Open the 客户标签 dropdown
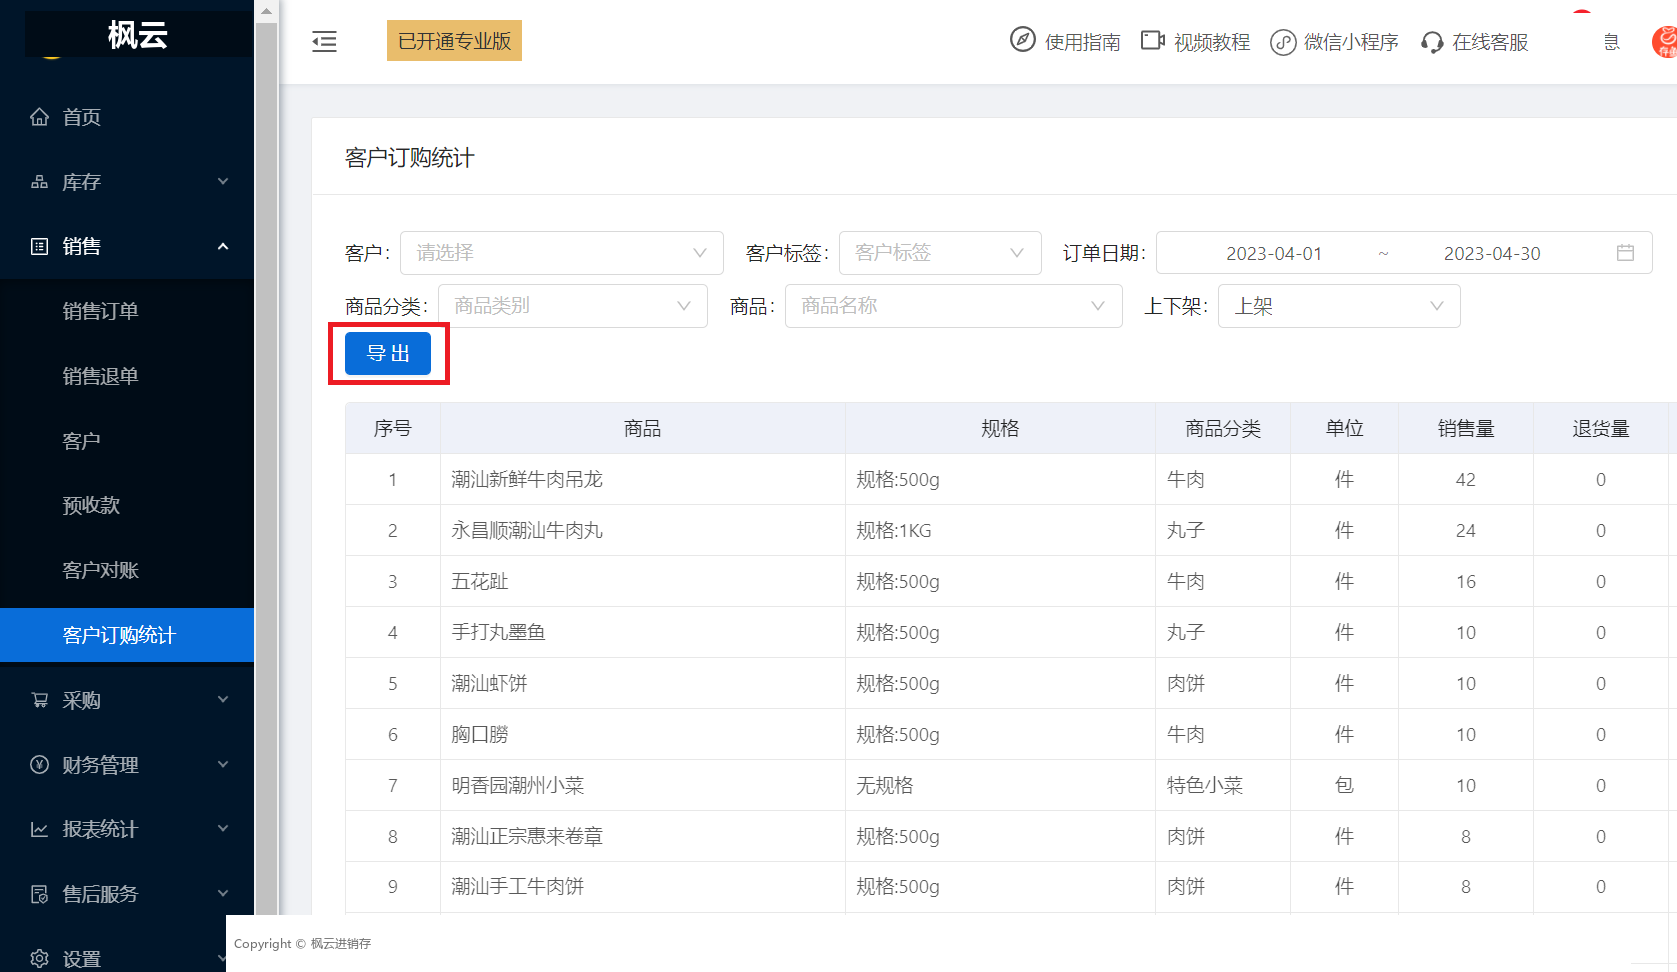 940,253
